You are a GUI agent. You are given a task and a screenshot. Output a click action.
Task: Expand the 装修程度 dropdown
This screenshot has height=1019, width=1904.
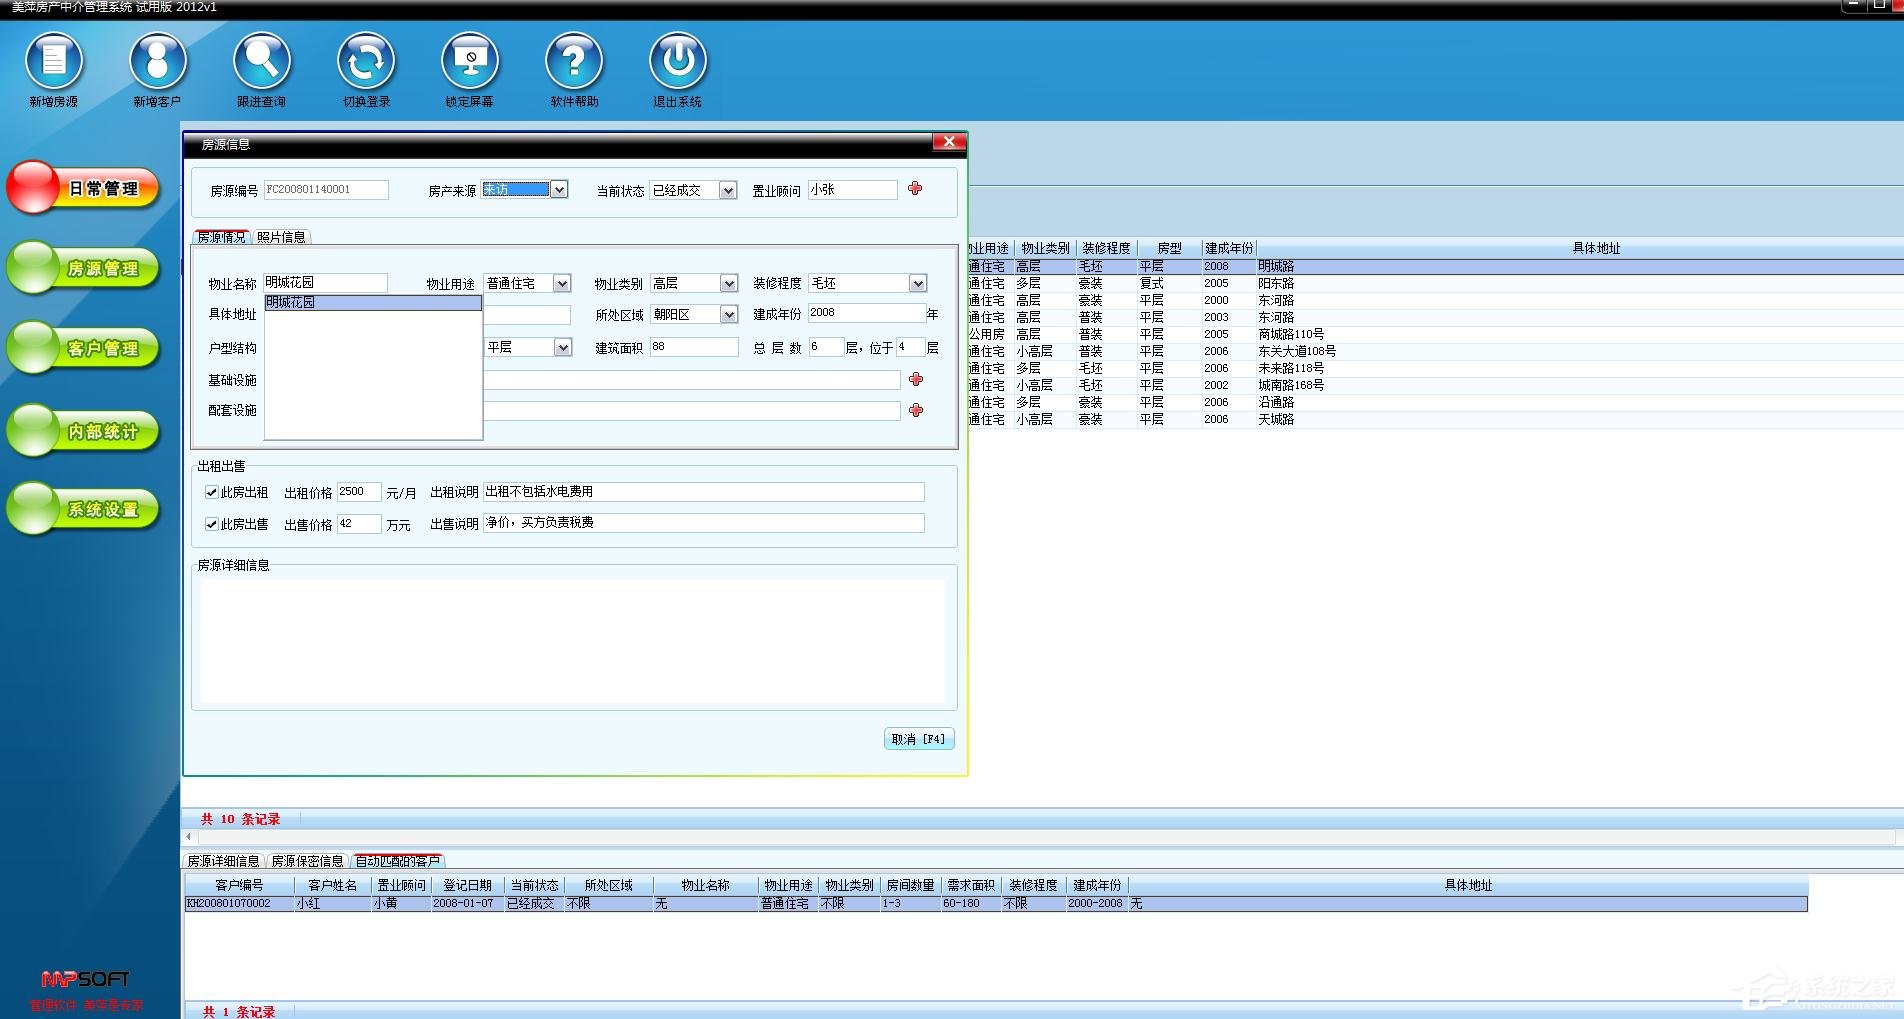pyautogui.click(x=917, y=284)
